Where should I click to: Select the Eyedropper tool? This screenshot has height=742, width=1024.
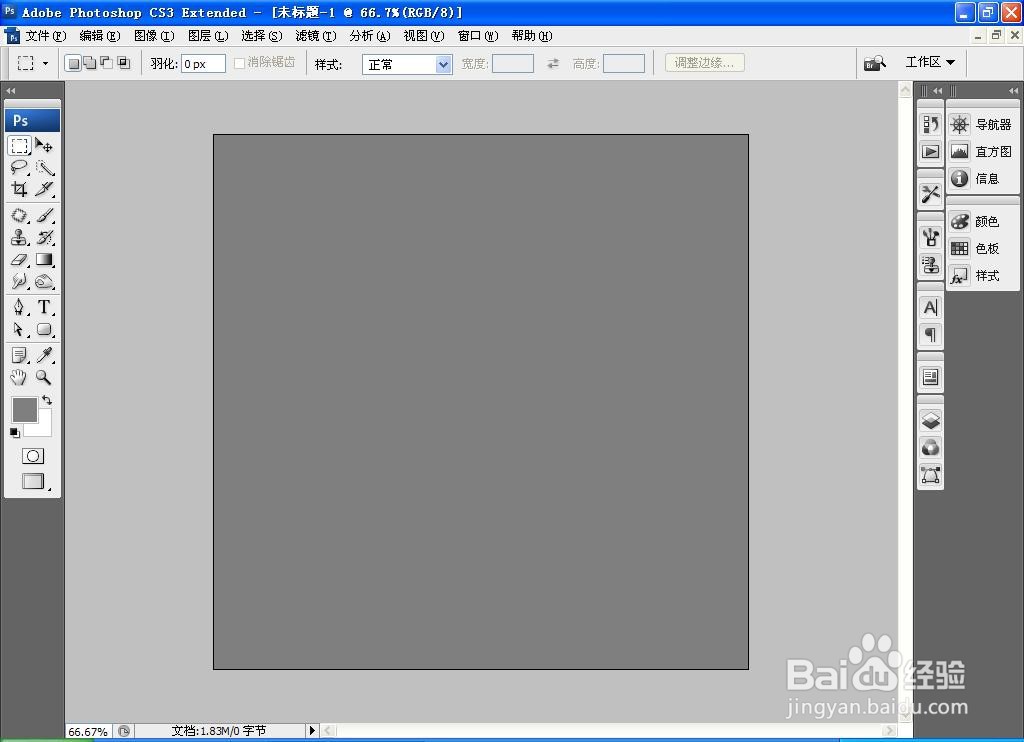pos(44,355)
